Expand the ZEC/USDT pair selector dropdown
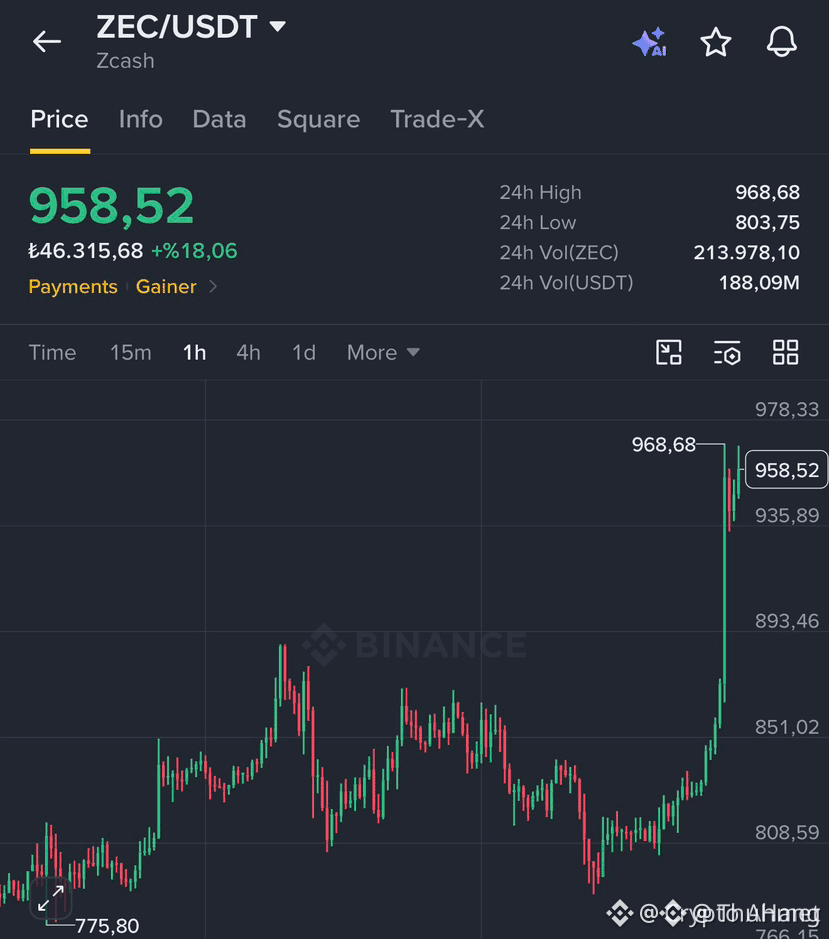The height and width of the screenshot is (939, 829). pos(277,26)
